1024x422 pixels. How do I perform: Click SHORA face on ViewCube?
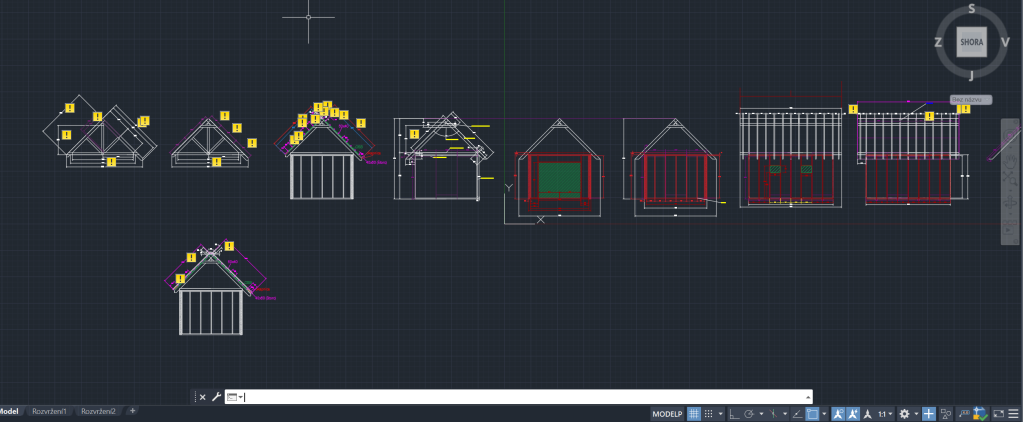(970, 43)
